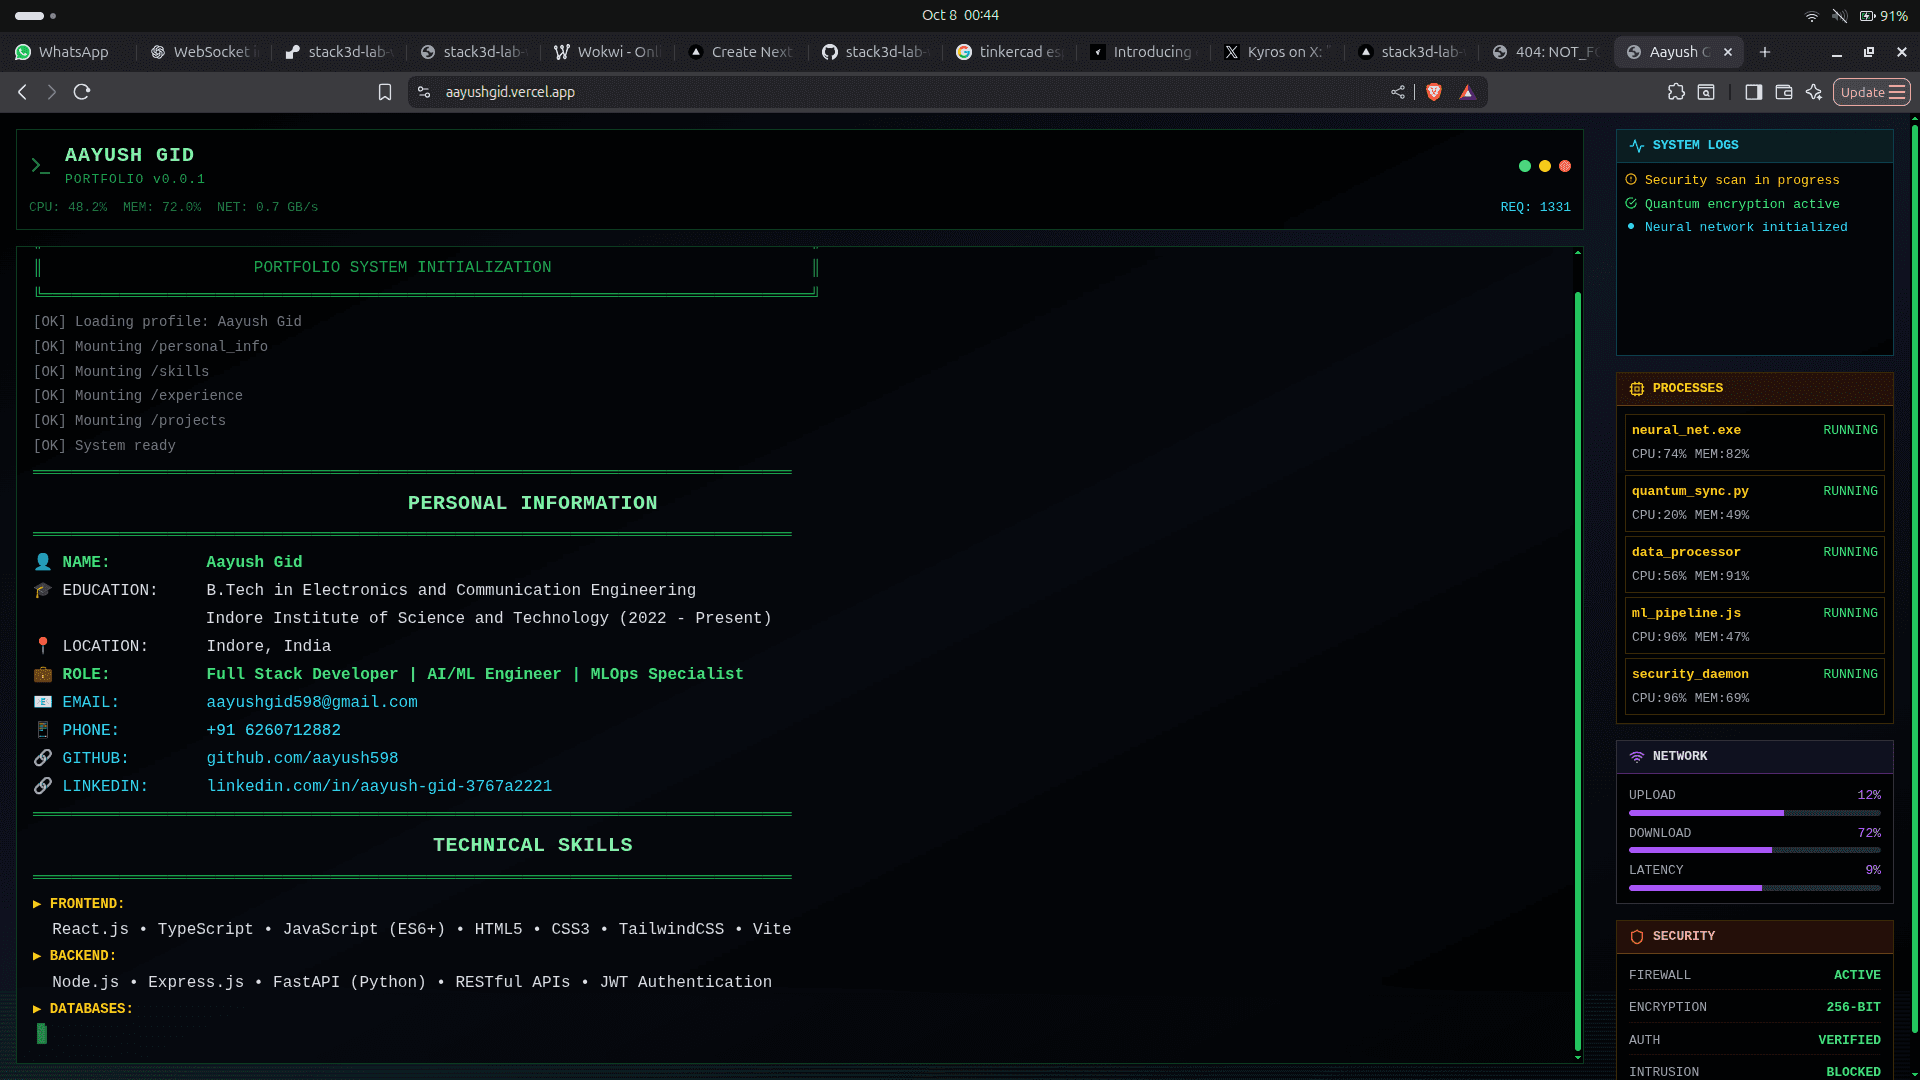The height and width of the screenshot is (1080, 1920).
Task: Click the Leo AI sparkle icon
Action: coord(1814,92)
